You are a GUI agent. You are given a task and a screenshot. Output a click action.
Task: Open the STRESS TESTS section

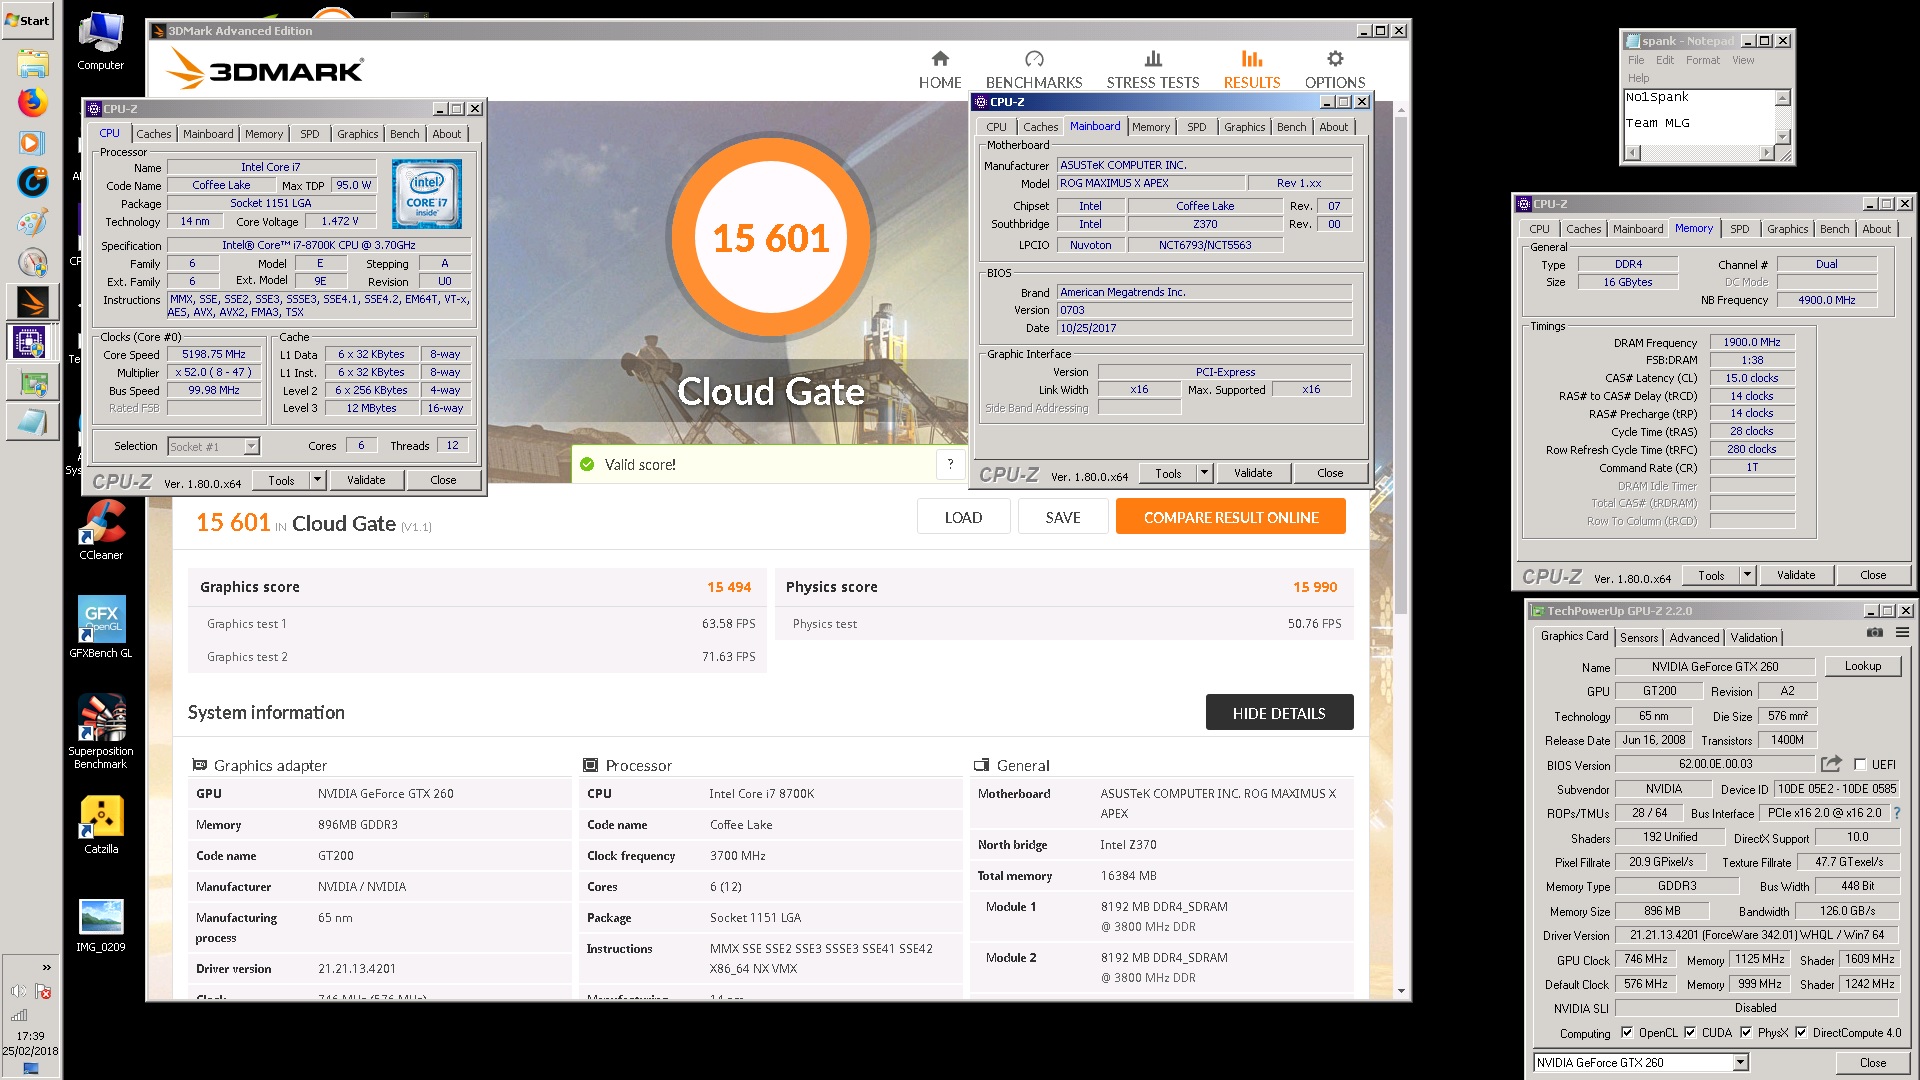coord(1152,69)
